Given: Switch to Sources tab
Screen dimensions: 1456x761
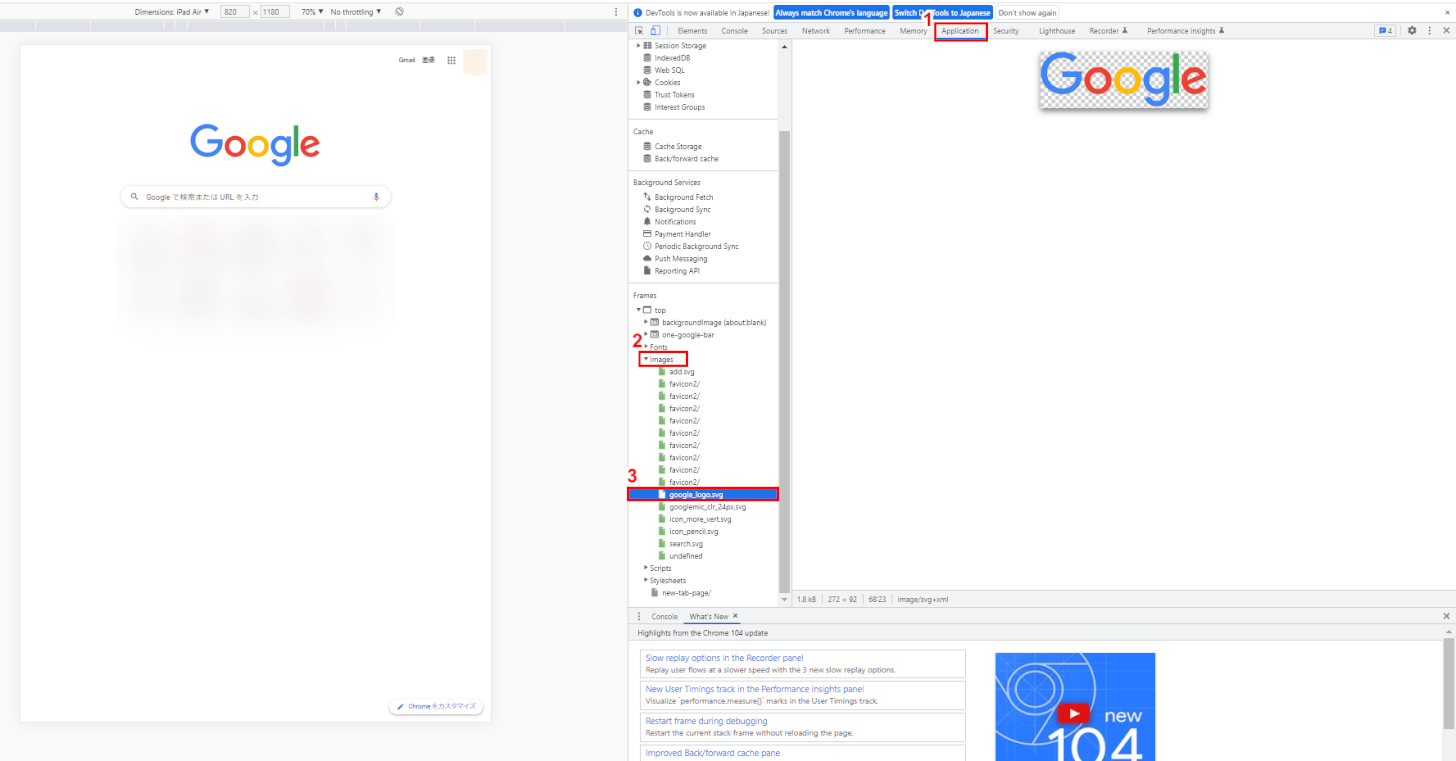Looking at the screenshot, I should coord(774,31).
